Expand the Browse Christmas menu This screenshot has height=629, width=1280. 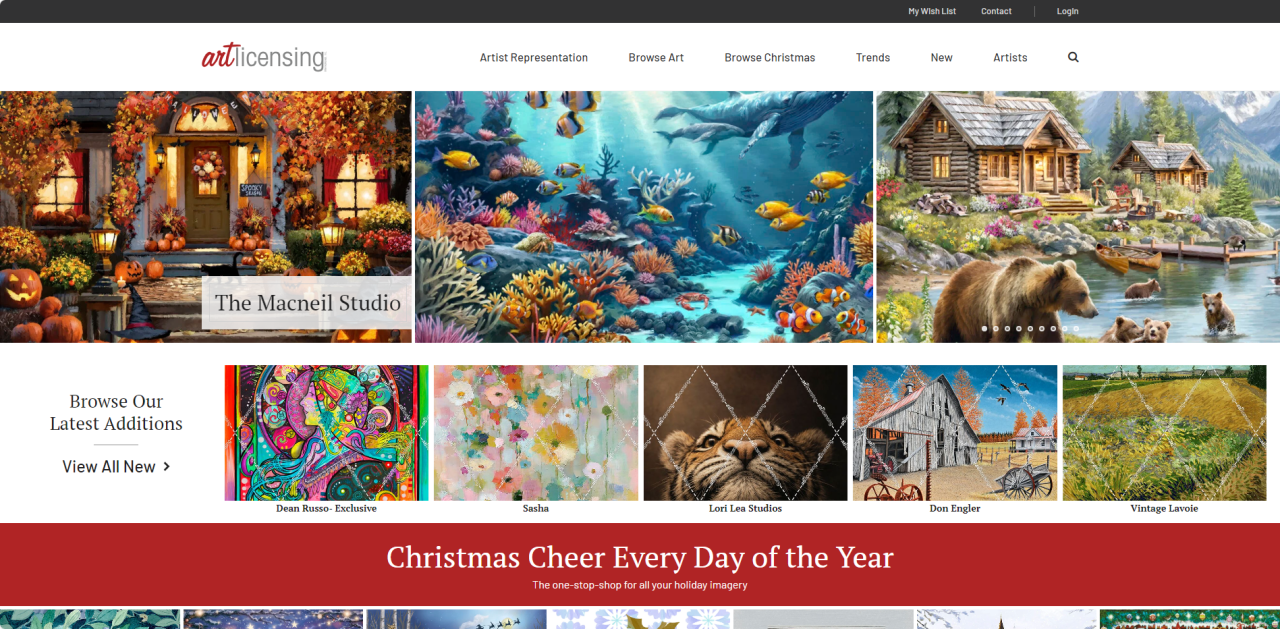(x=770, y=57)
